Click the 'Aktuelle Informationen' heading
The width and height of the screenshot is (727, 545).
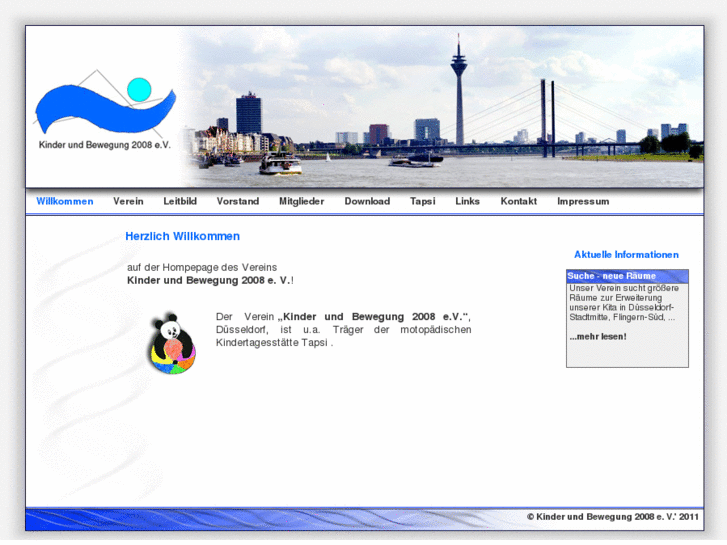(x=626, y=255)
